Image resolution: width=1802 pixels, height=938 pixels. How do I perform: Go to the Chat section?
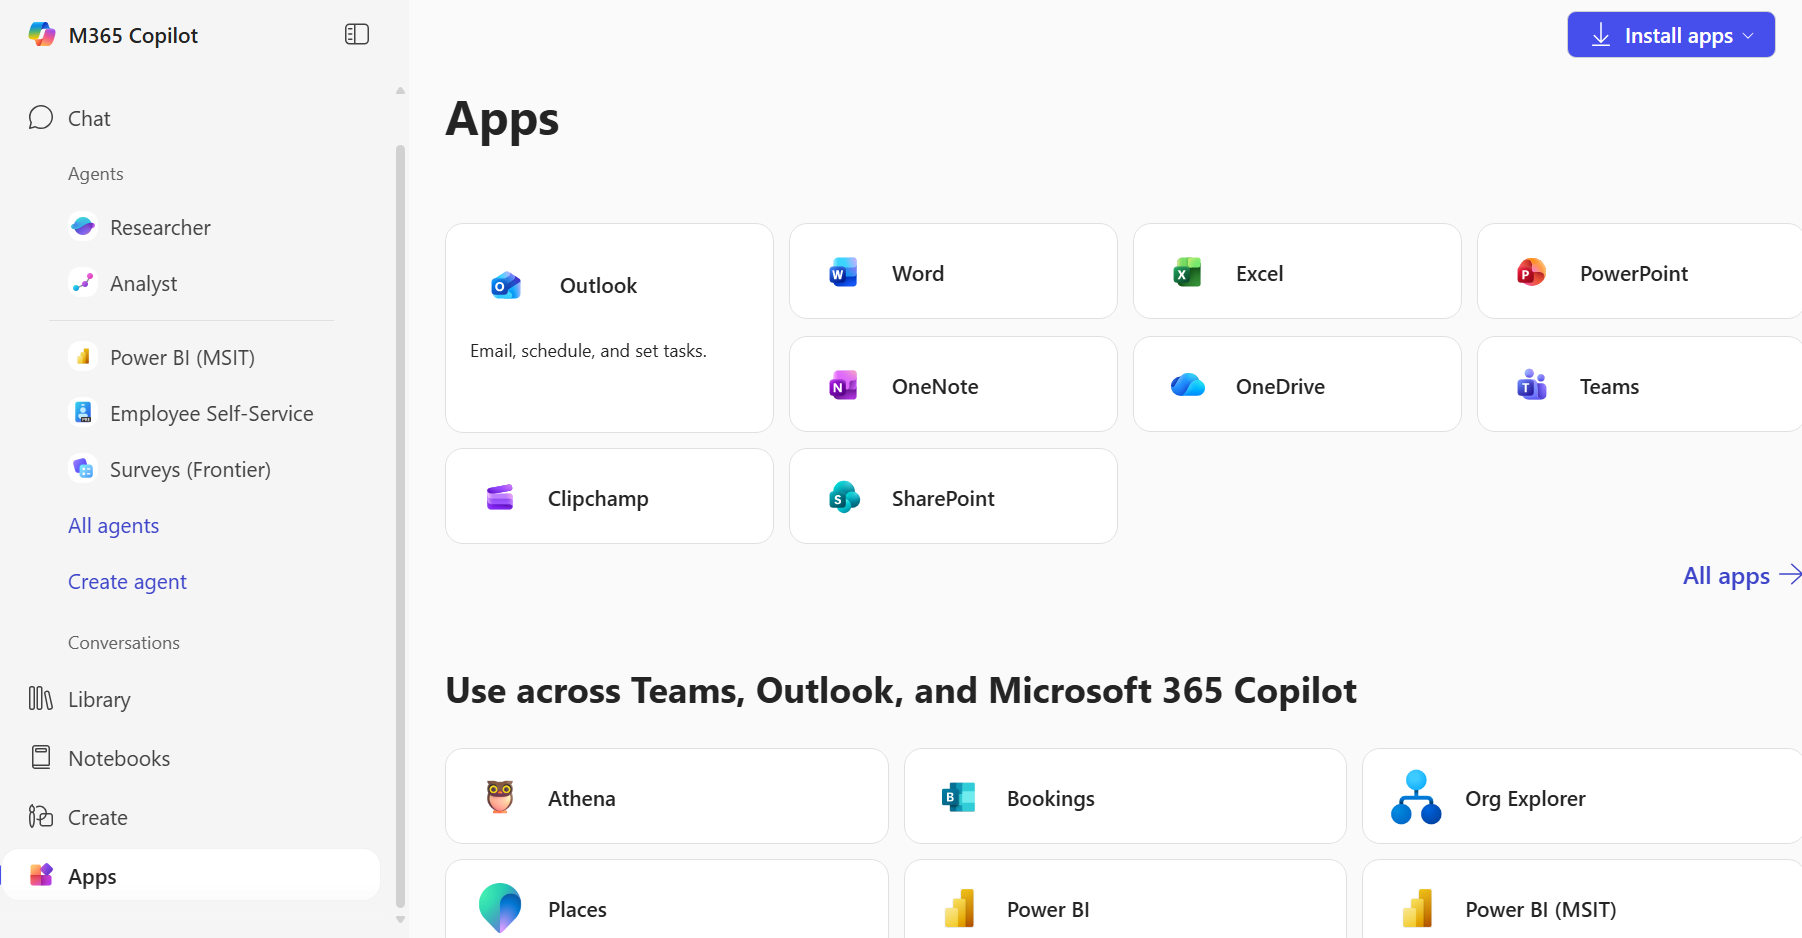click(88, 117)
